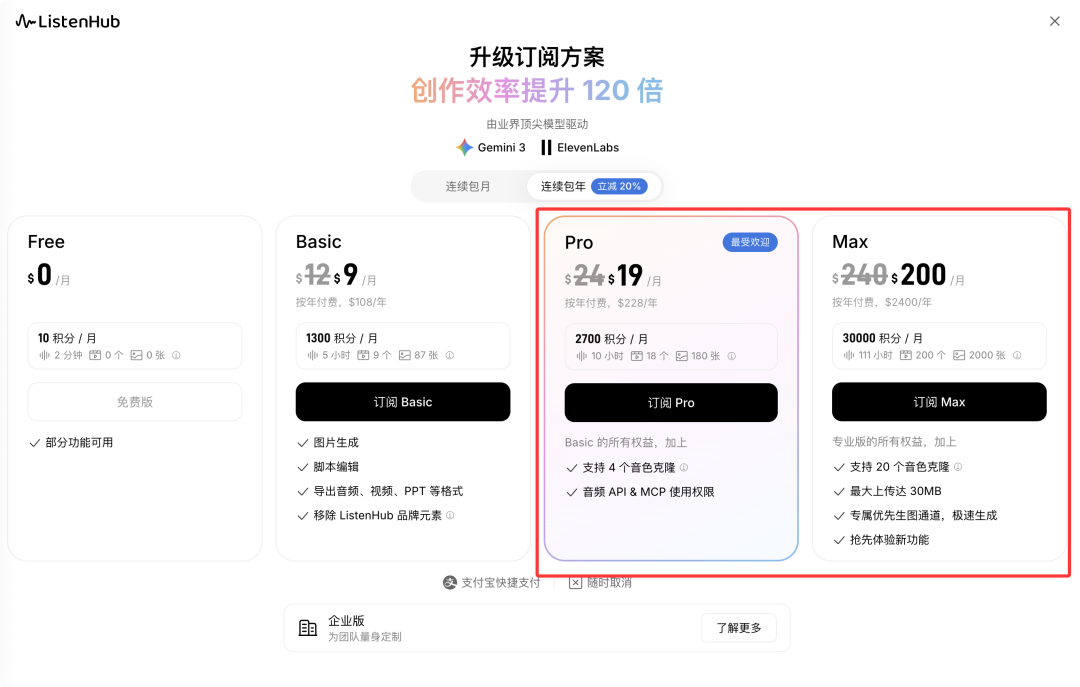Click the enterprise building icon beside 企业版
1080x687 pixels.
click(x=308, y=628)
